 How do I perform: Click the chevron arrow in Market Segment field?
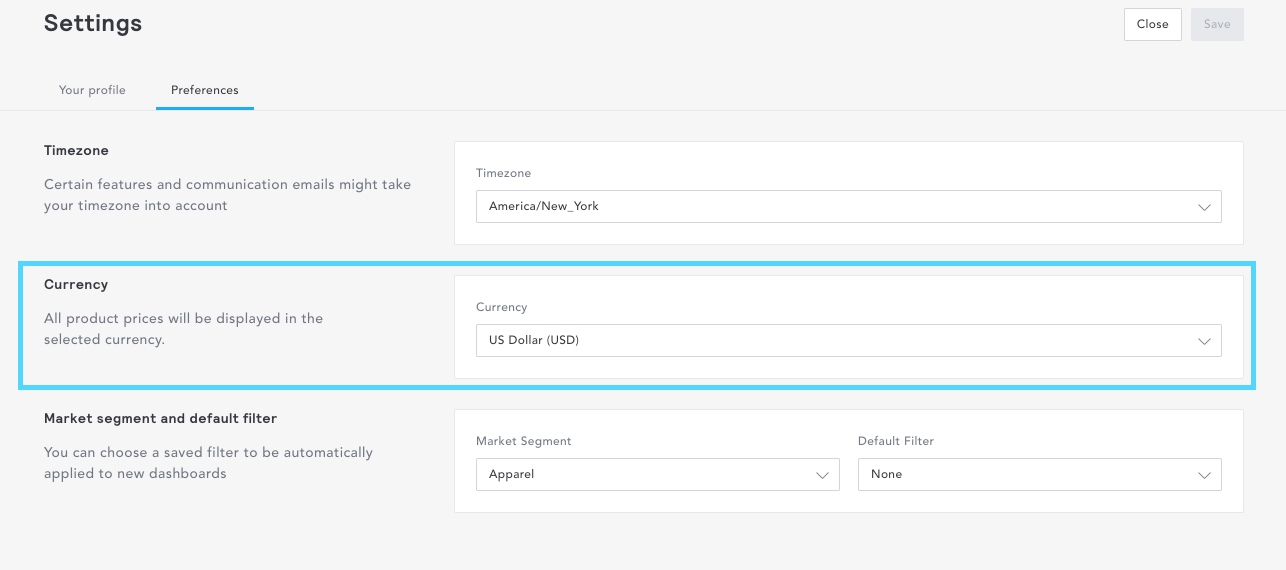(x=822, y=475)
